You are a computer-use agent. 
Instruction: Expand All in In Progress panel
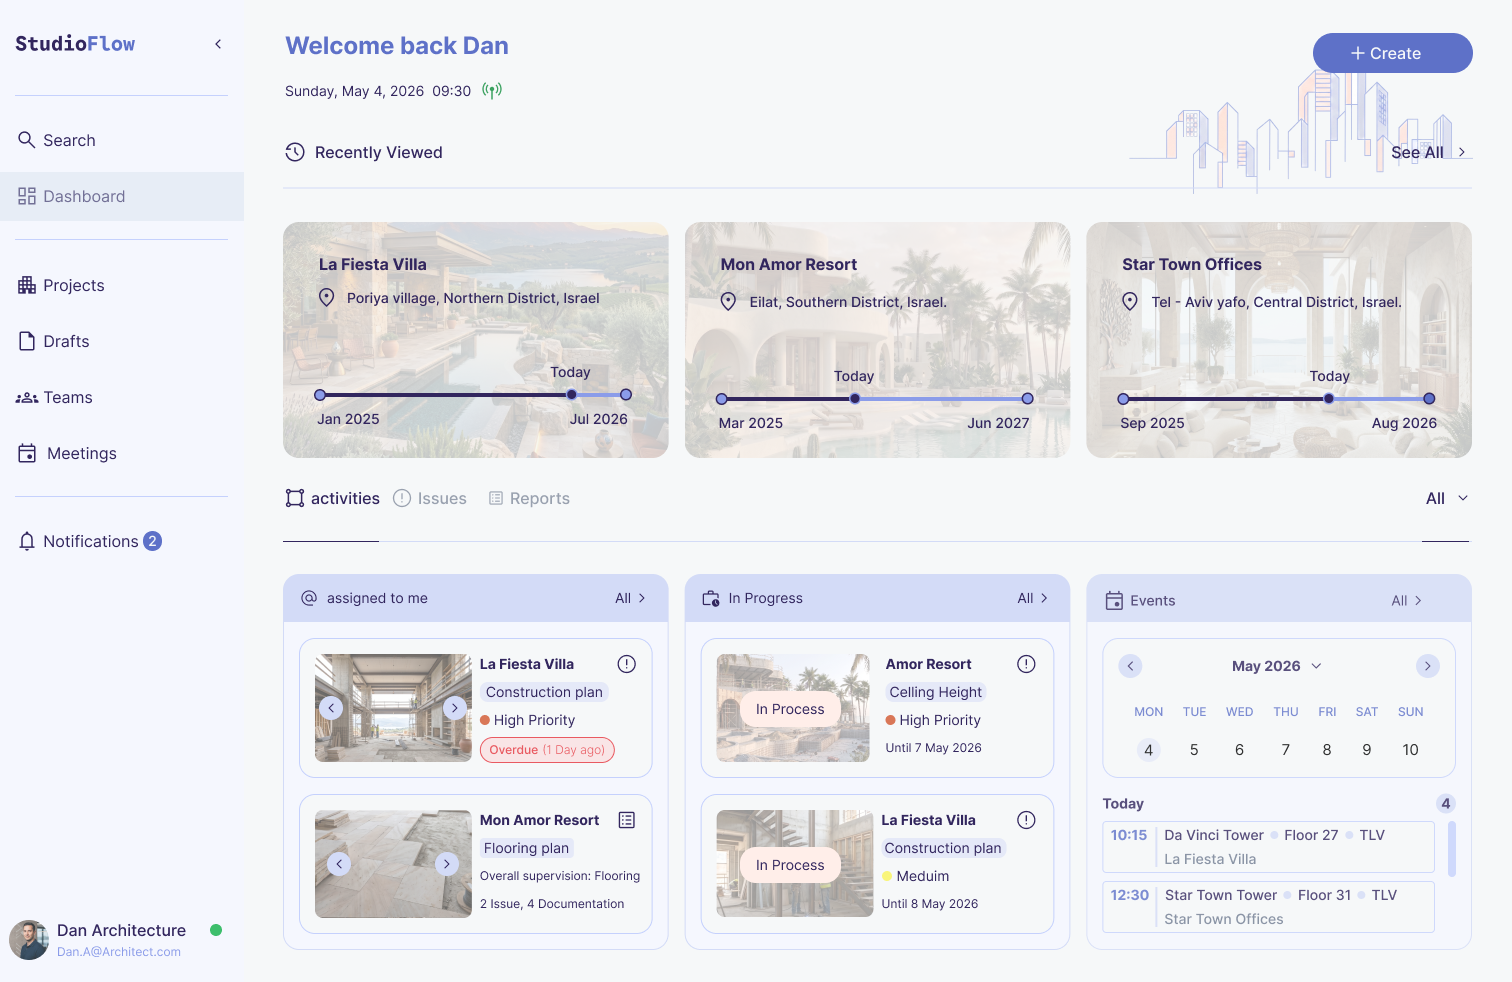[x=1033, y=598]
